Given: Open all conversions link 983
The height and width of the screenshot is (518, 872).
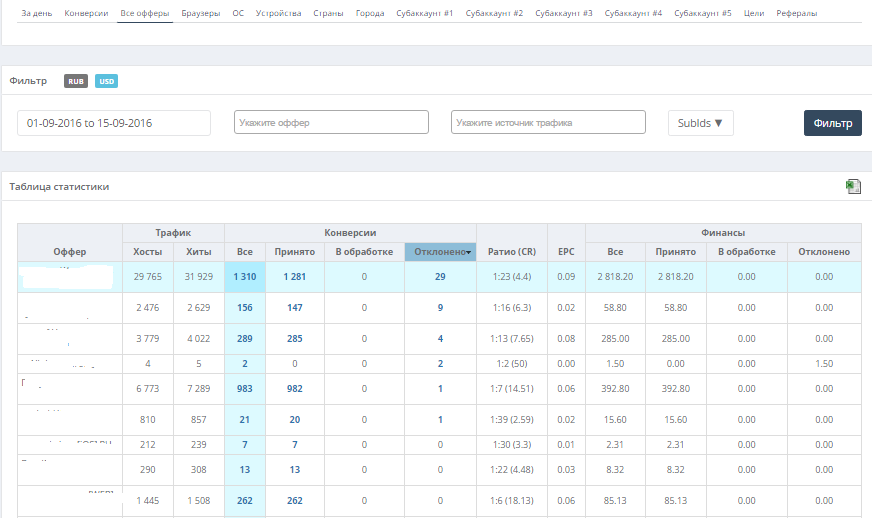Looking at the screenshot, I should tap(245, 388).
